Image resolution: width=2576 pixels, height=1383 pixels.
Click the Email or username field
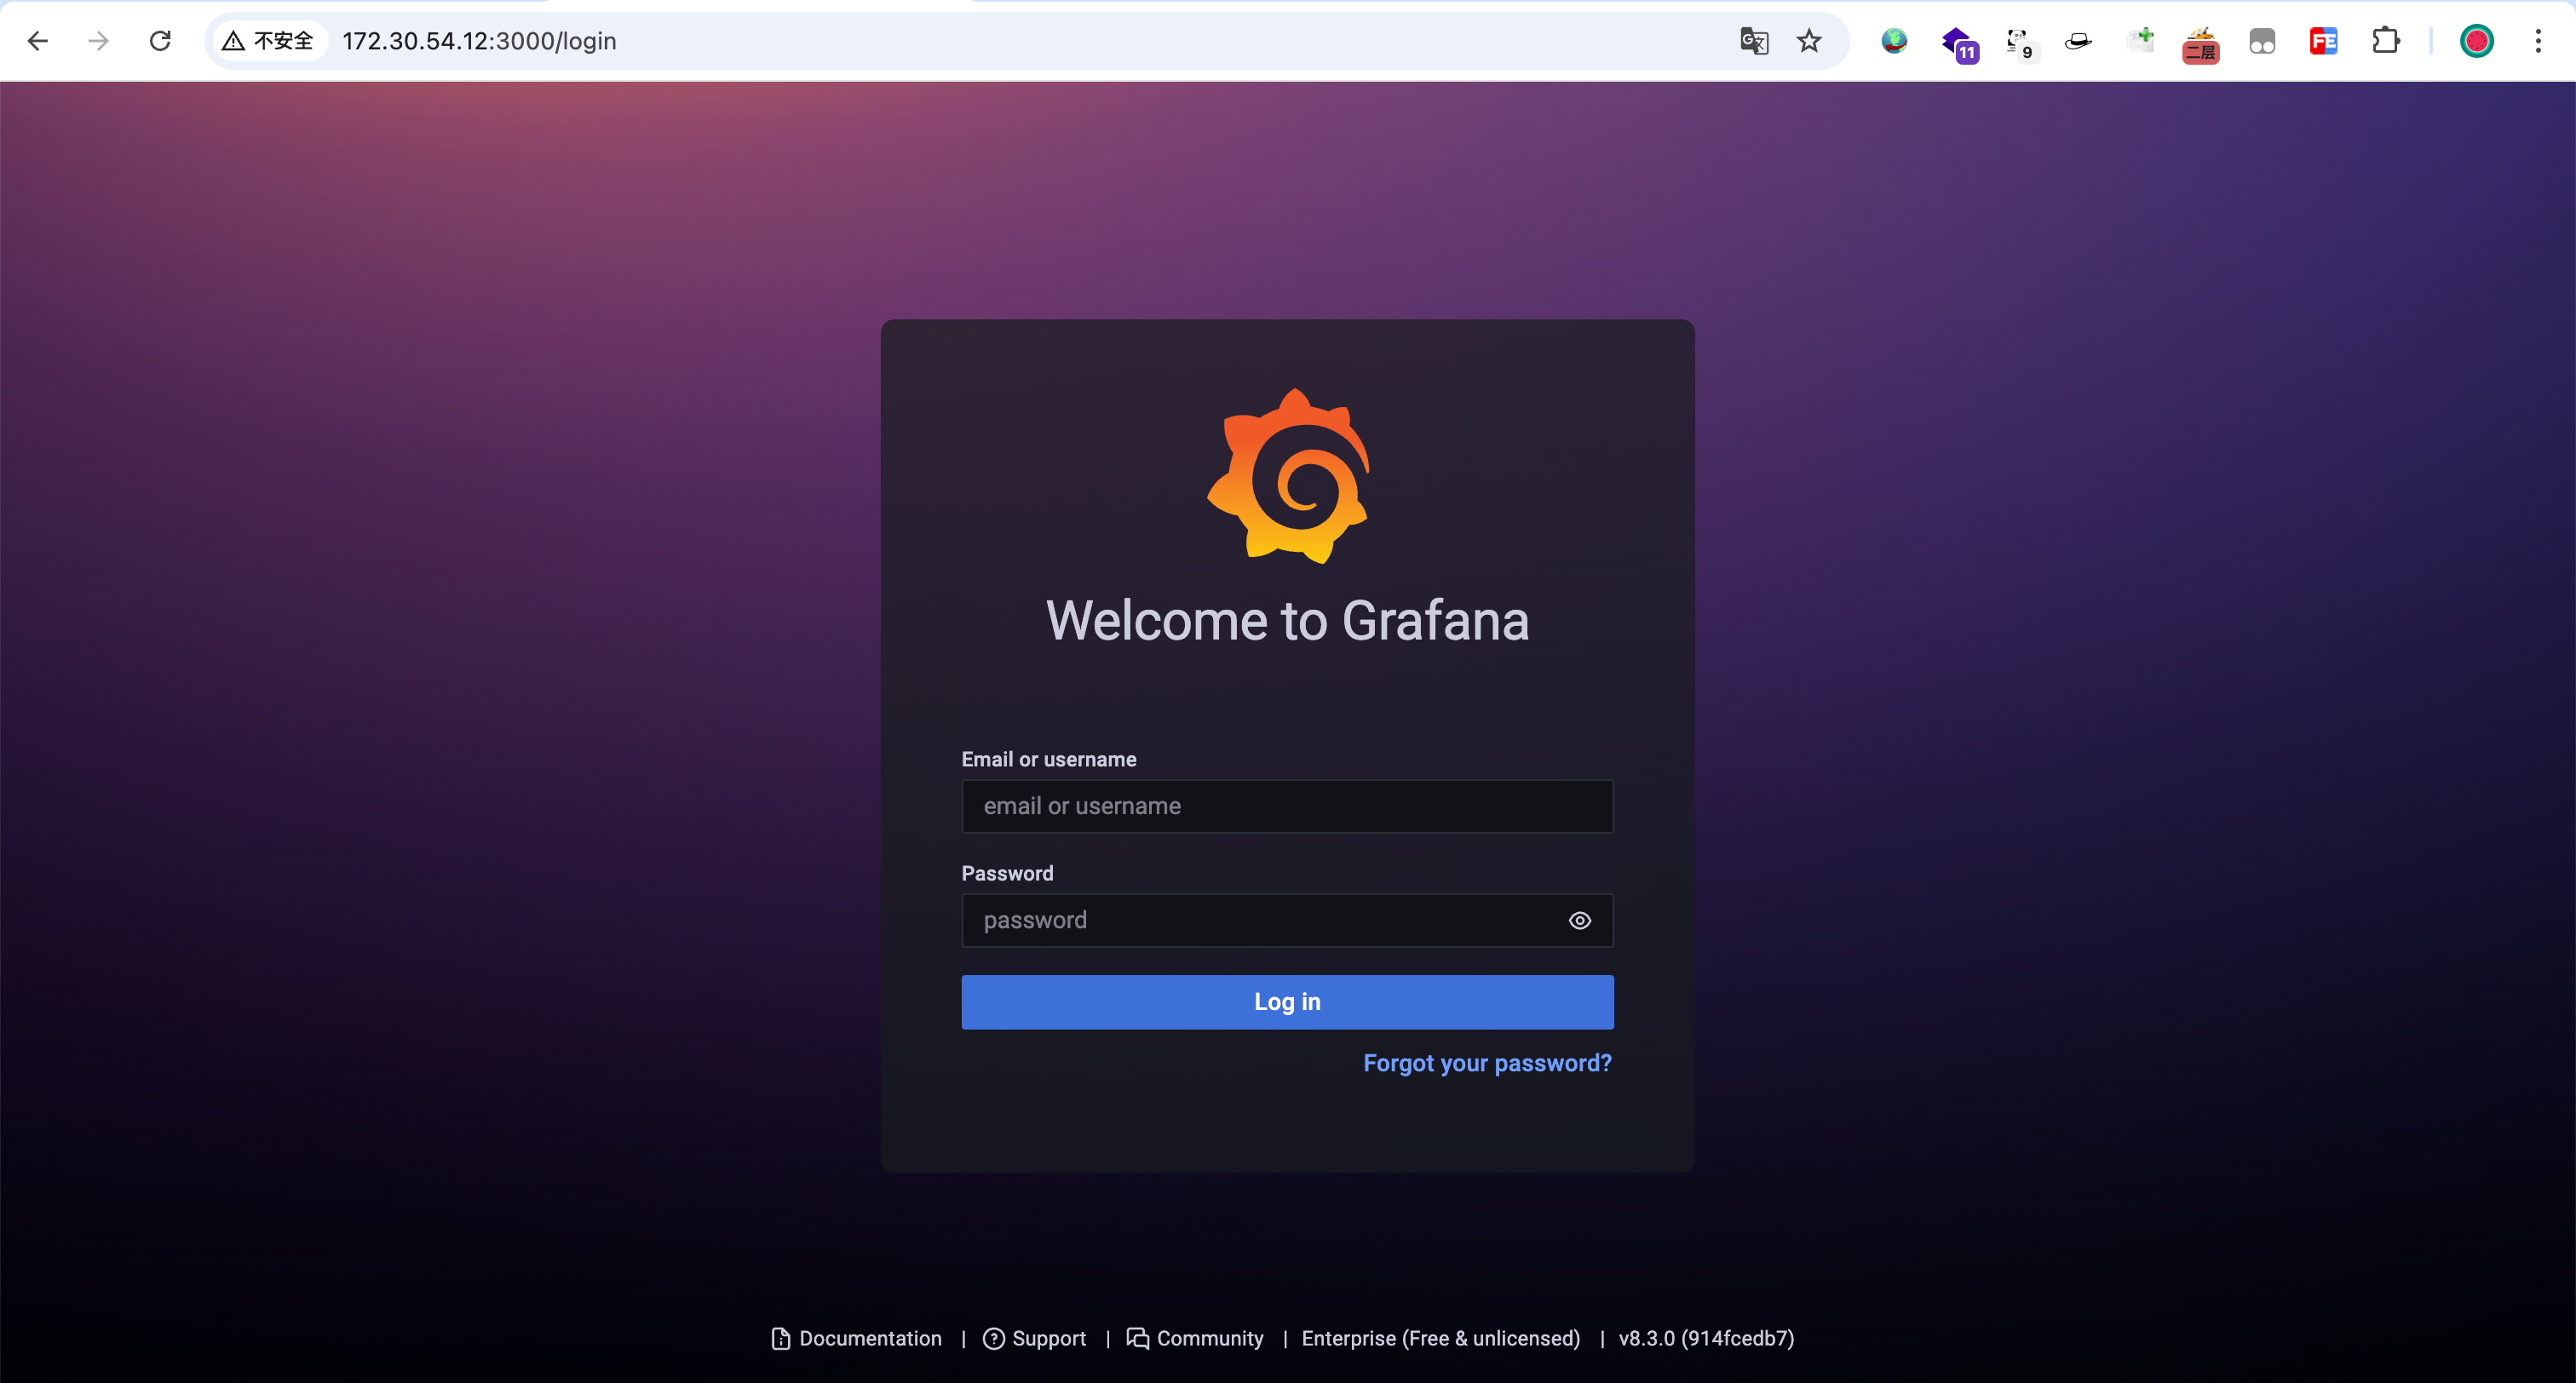coord(1286,806)
